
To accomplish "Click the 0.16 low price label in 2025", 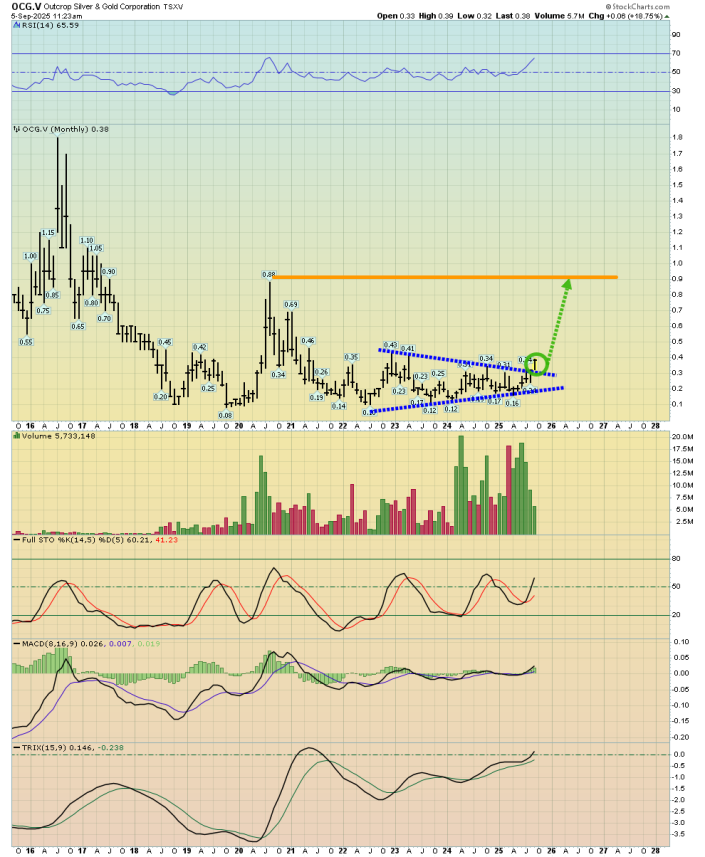I will [x=512, y=403].
